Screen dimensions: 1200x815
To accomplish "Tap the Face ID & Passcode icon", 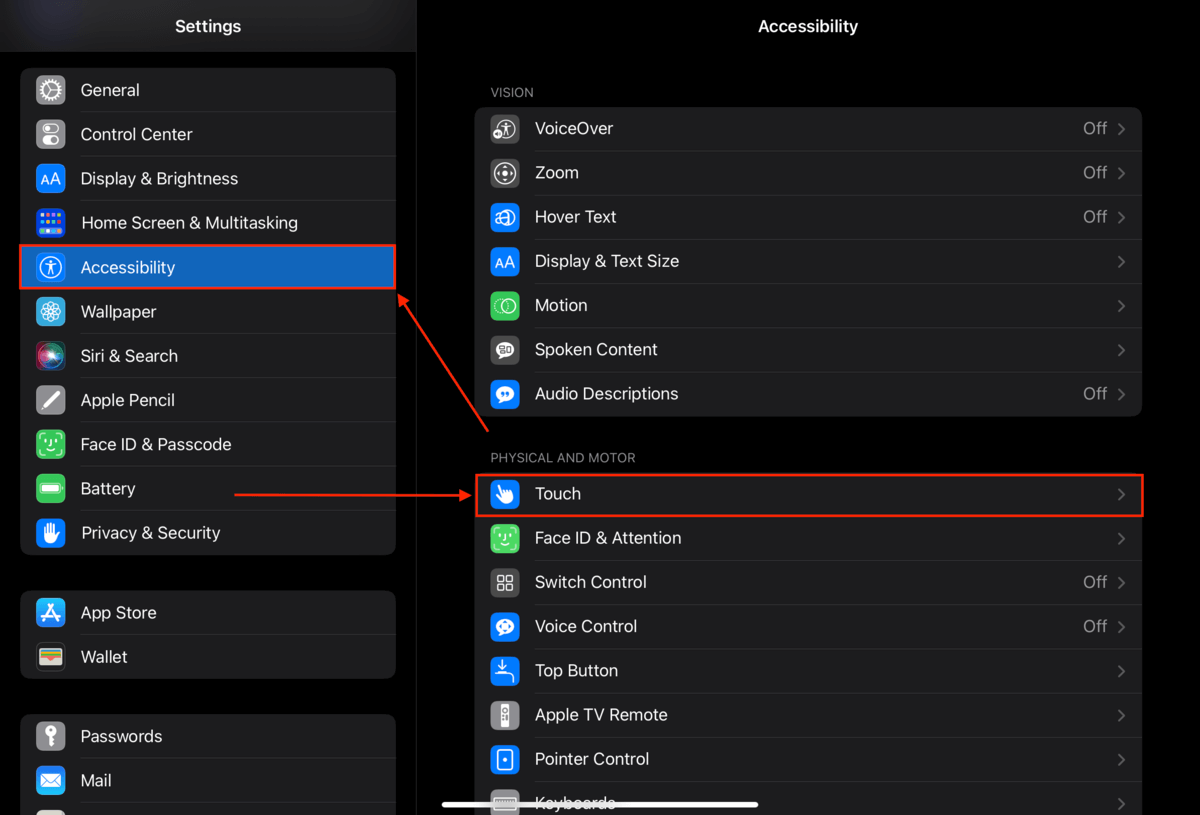I will (51, 444).
